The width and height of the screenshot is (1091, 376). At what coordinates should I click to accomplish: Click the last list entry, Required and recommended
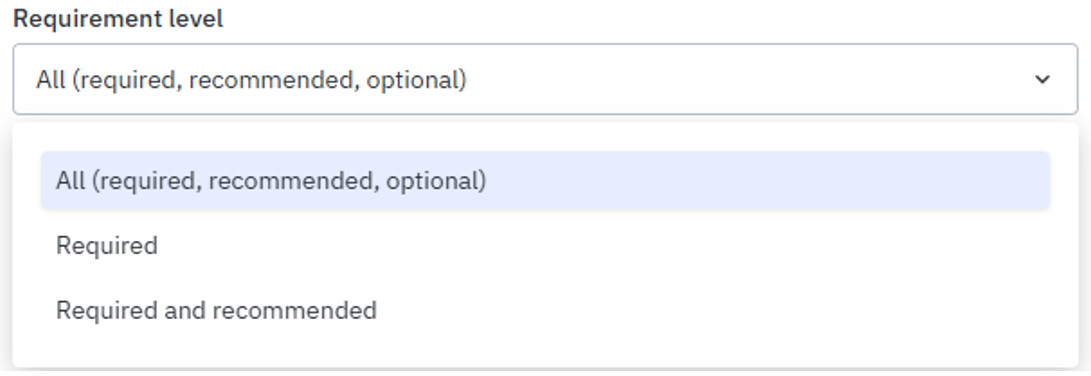545,310
